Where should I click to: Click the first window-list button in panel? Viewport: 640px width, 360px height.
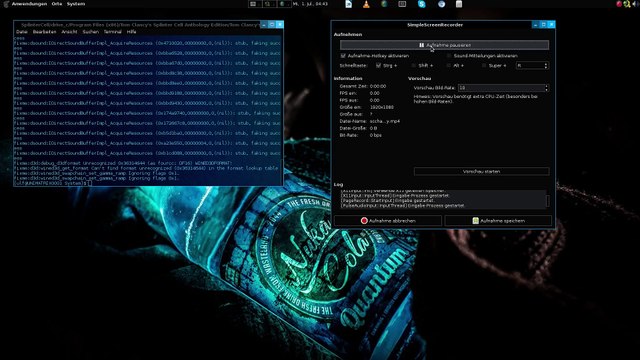254,4
